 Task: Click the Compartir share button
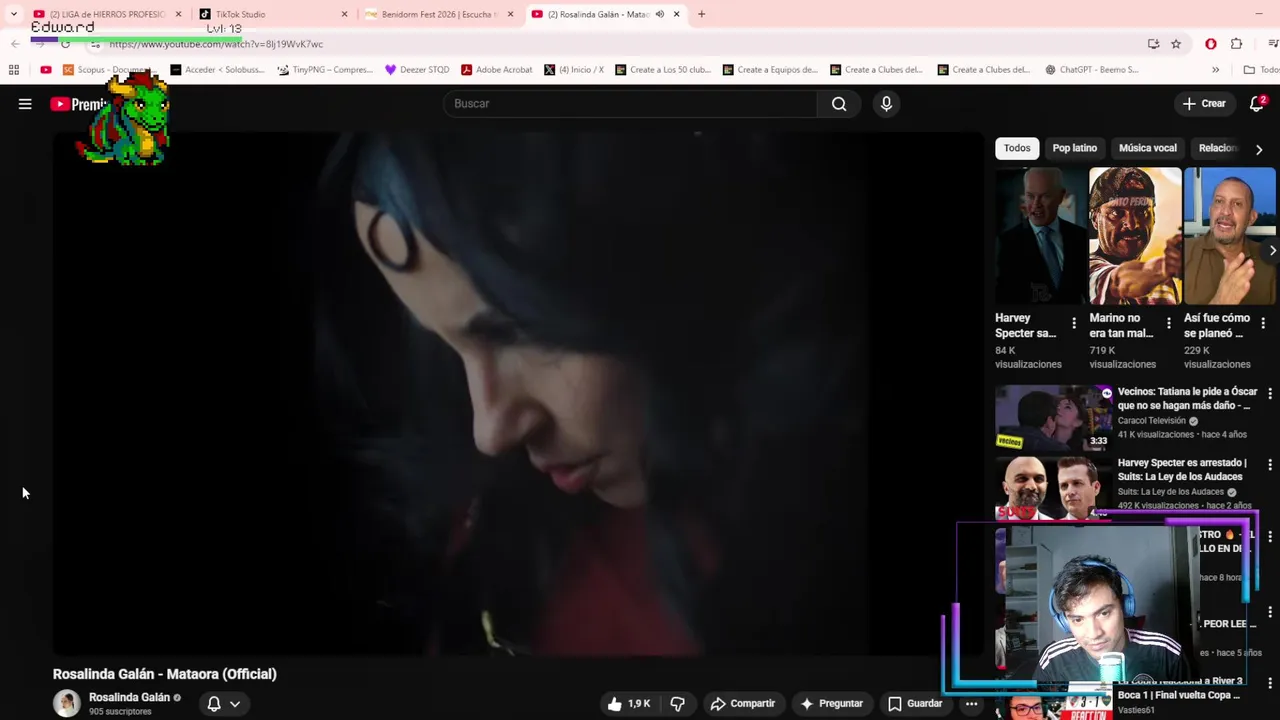pos(743,704)
